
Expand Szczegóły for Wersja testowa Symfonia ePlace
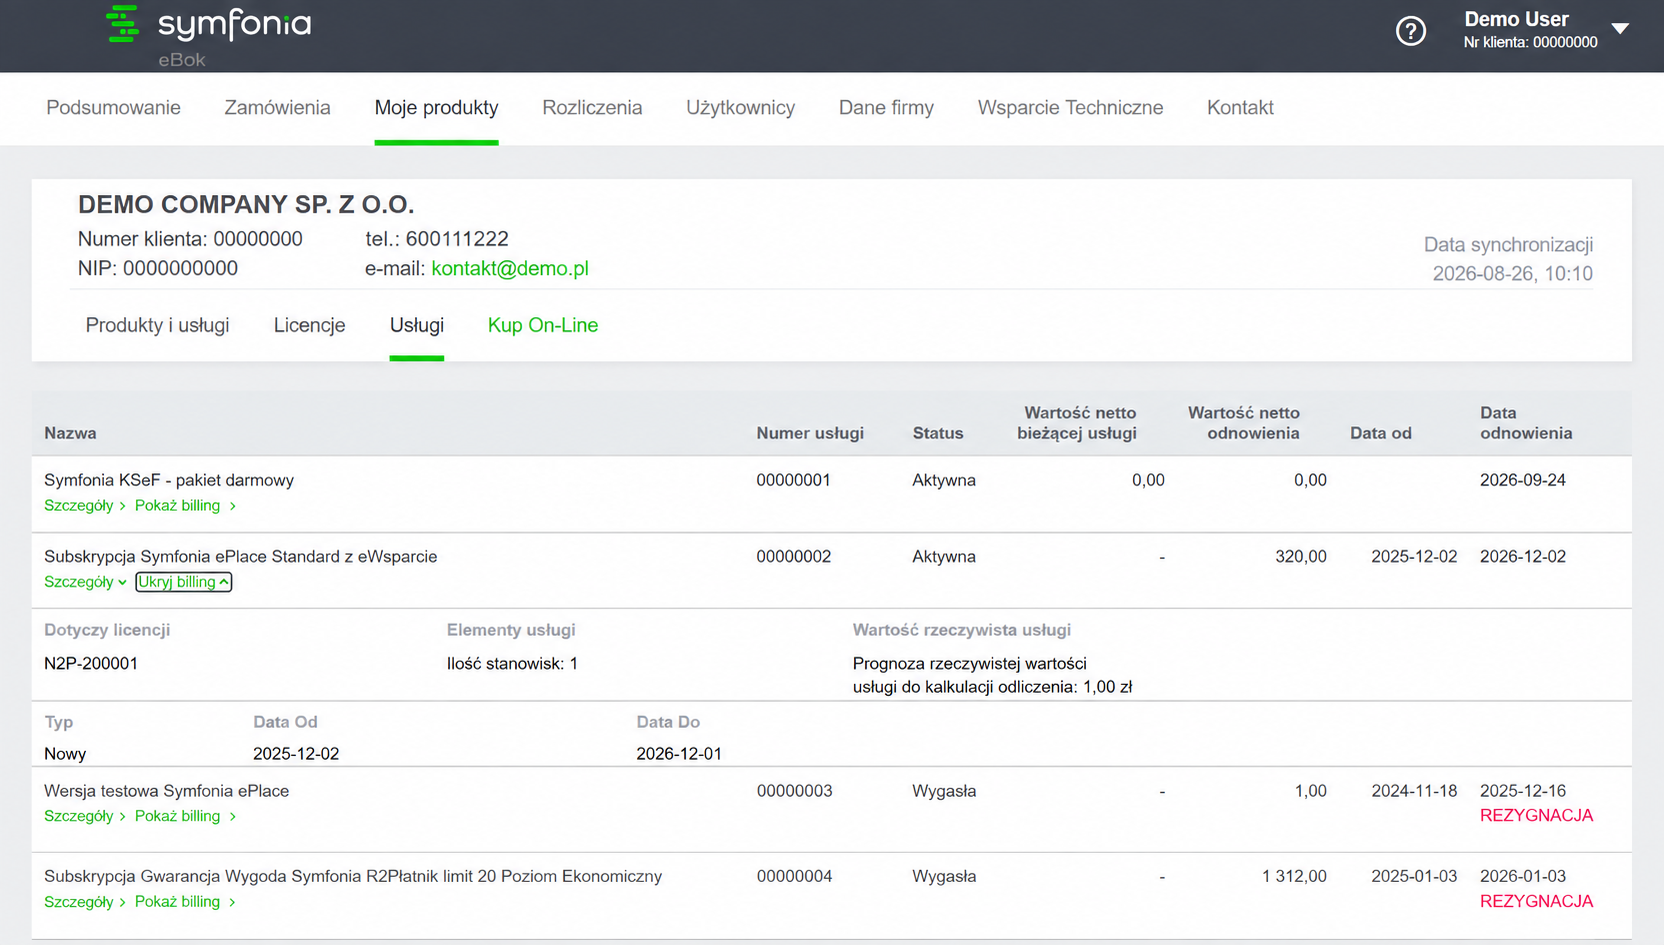(85, 816)
